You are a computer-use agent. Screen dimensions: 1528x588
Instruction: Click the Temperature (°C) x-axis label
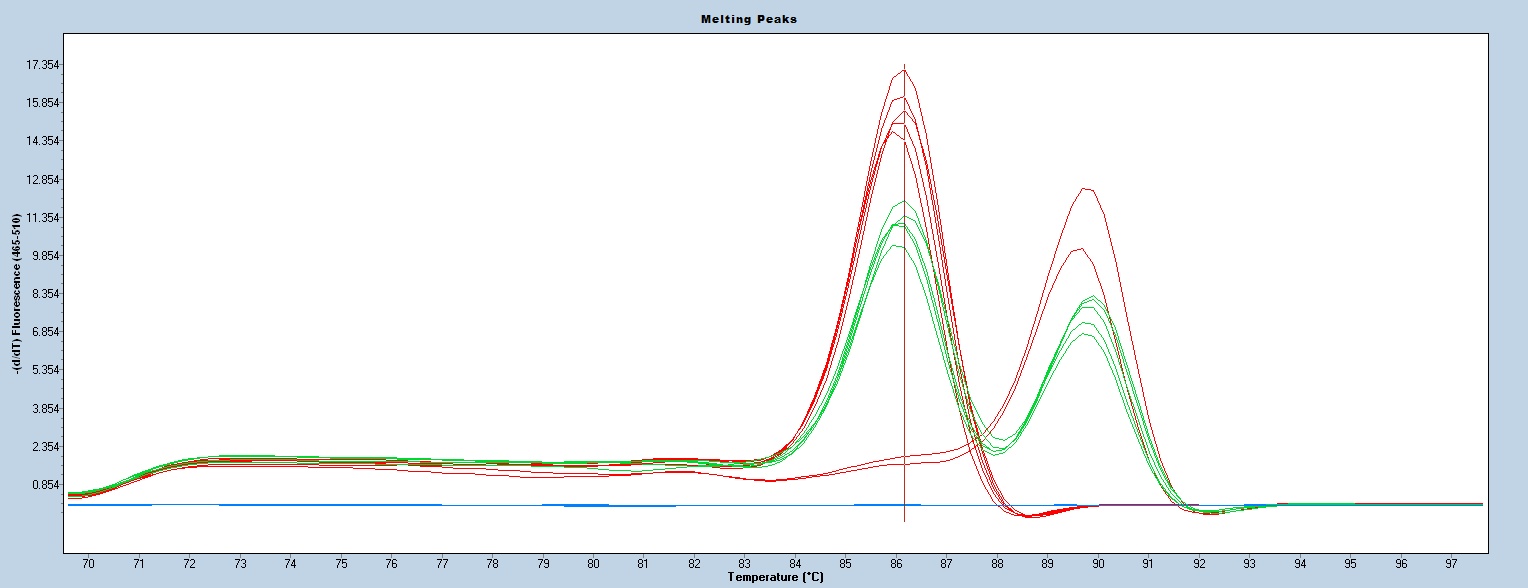(776, 578)
